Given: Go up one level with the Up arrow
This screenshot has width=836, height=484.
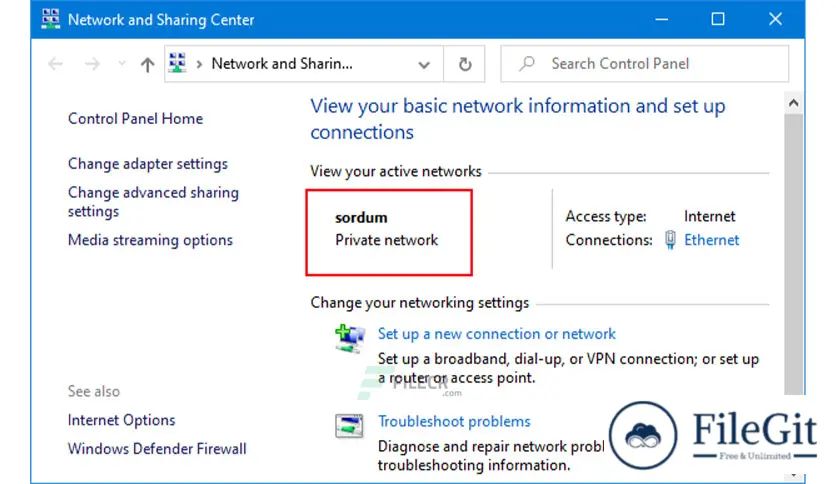Looking at the screenshot, I should coord(147,64).
